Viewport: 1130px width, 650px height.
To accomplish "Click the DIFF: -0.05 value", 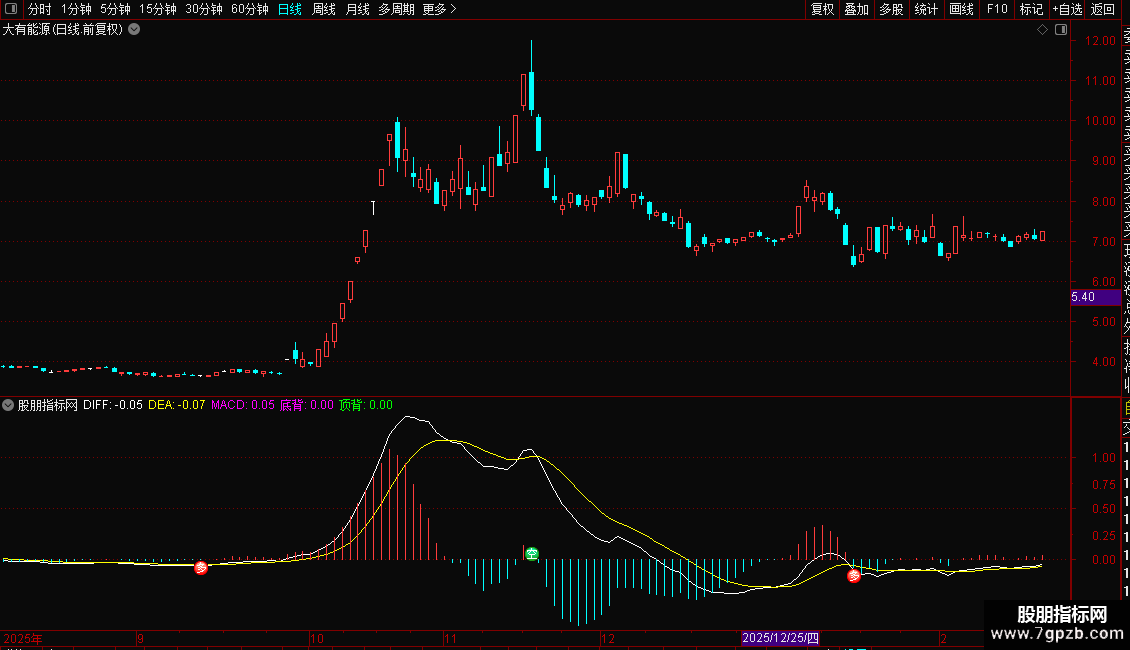I will click(112, 405).
